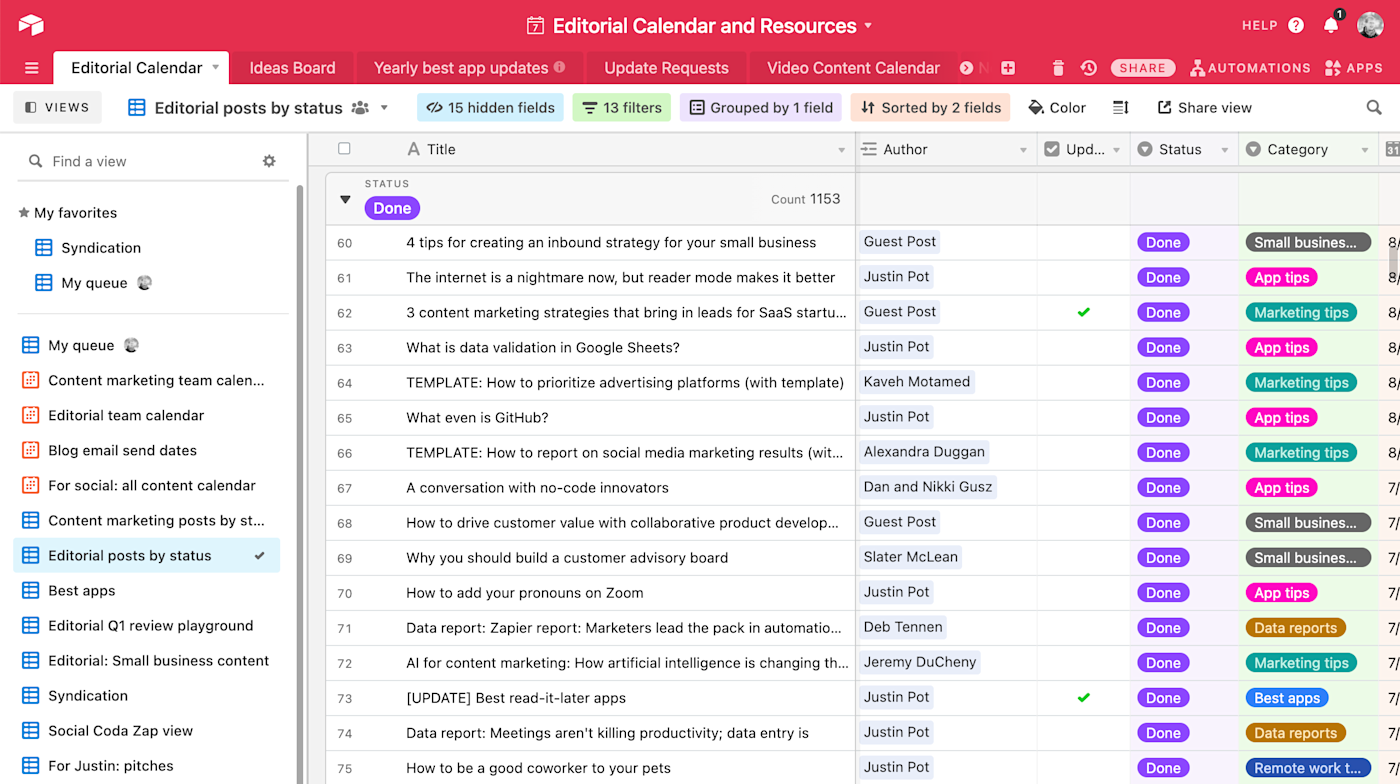Open view list settings gear
Image resolution: width=1400 pixels, height=784 pixels.
click(x=269, y=161)
